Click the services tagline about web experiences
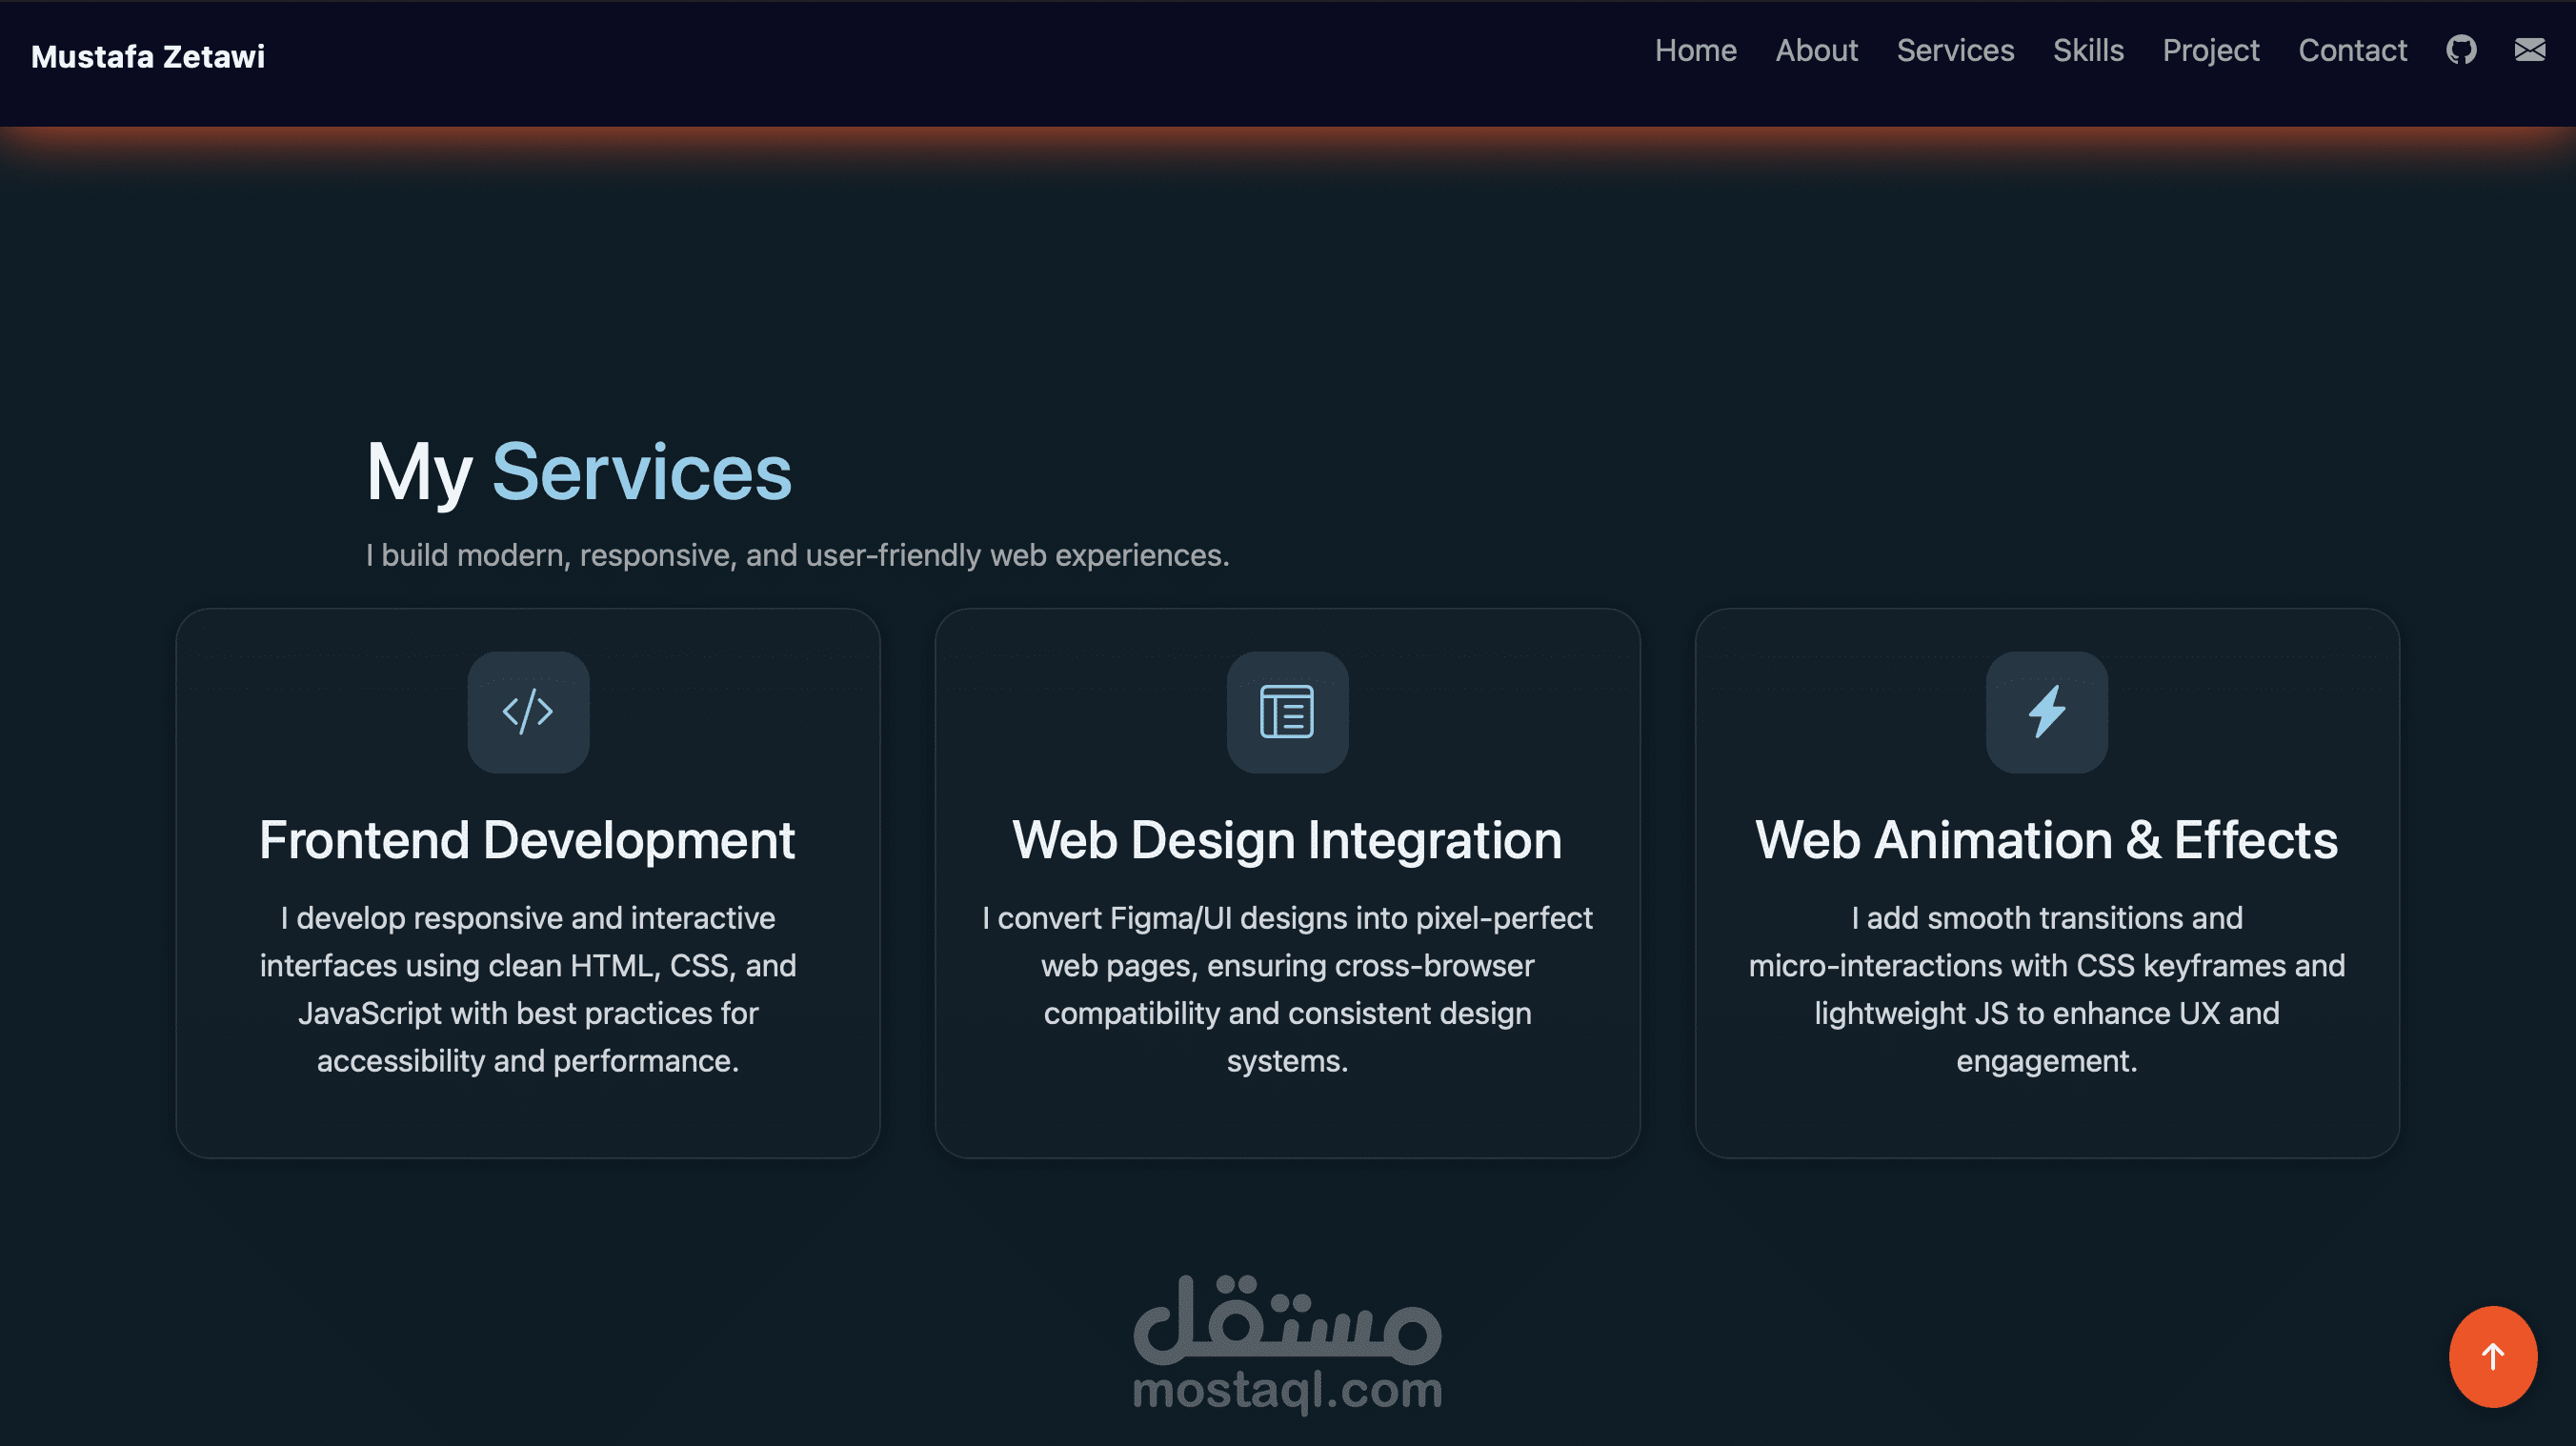 point(797,555)
